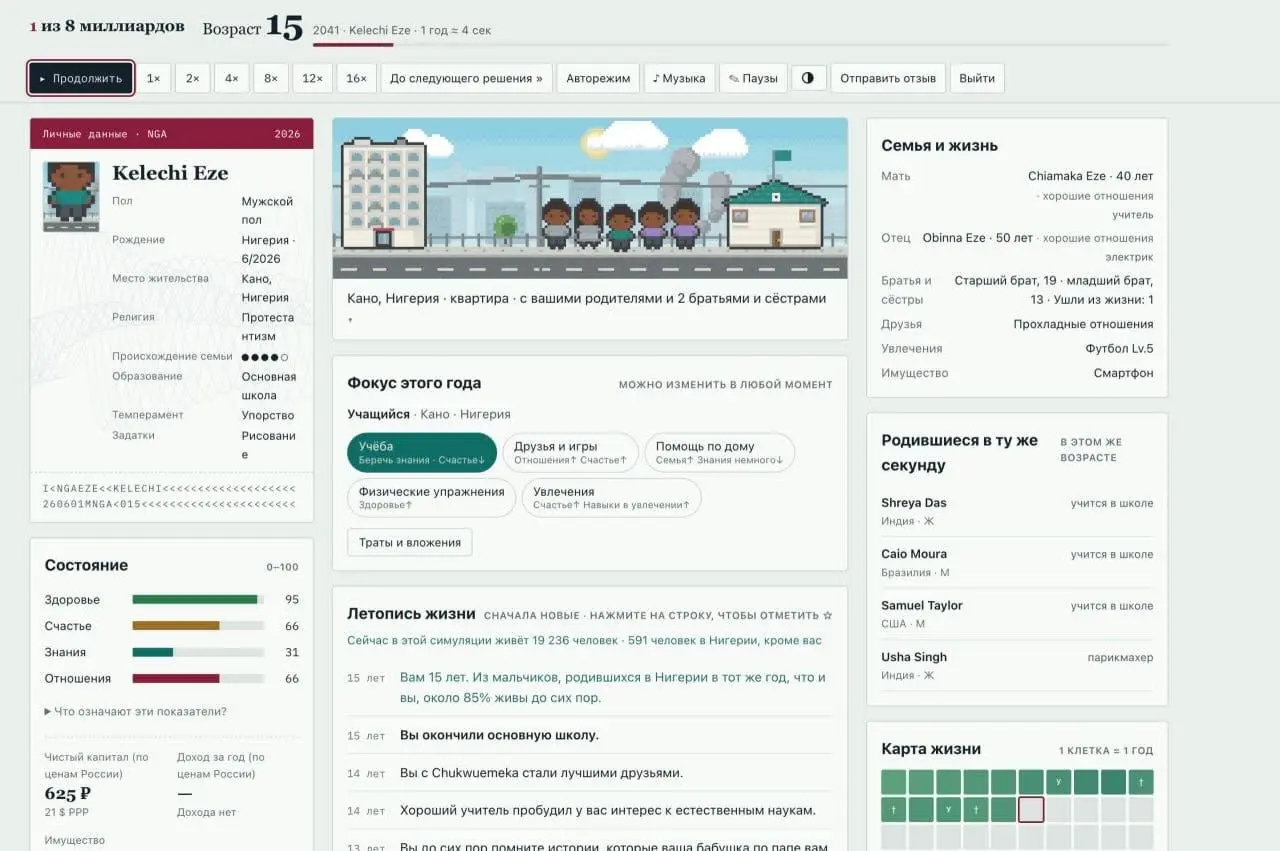Screen dimensions: 1280x851
Task: Mark the 'Вы окончили основную школу' entry
Action: (x=590, y=735)
